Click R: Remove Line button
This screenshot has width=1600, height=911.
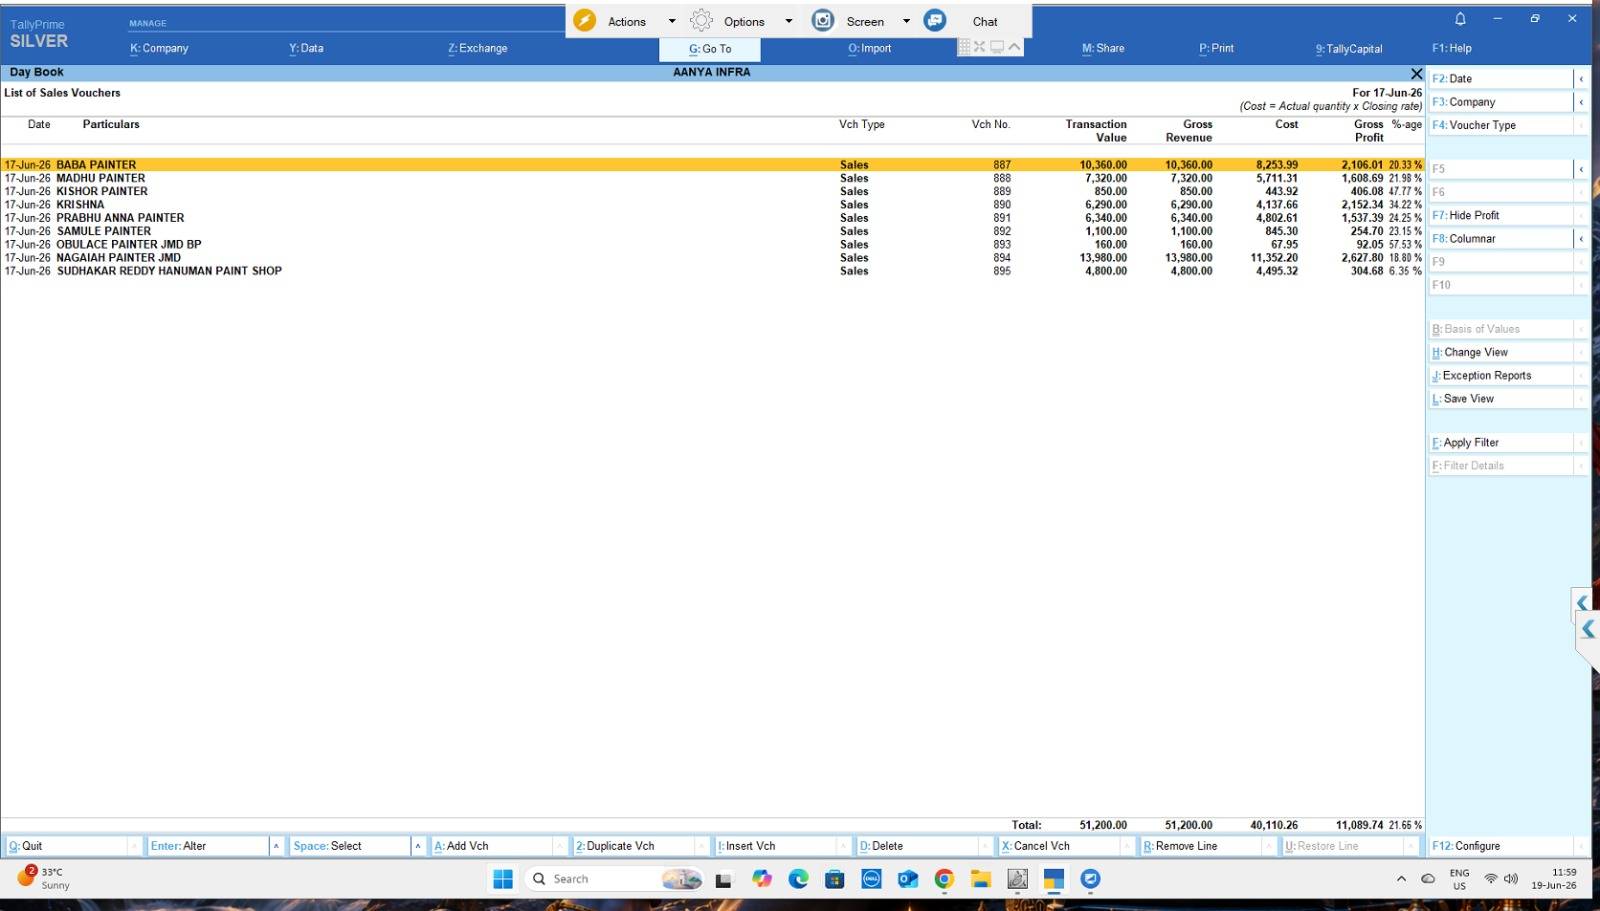pos(1202,846)
